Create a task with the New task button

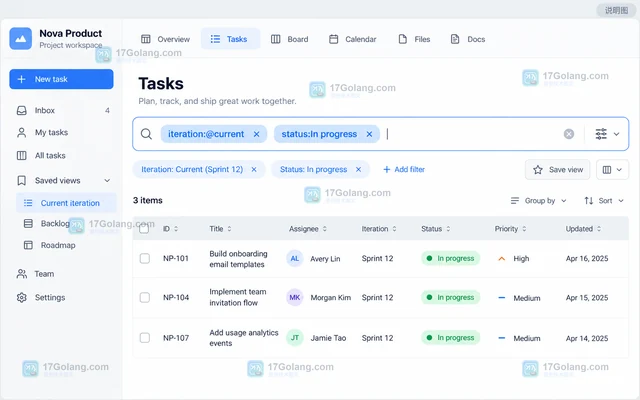(61, 79)
